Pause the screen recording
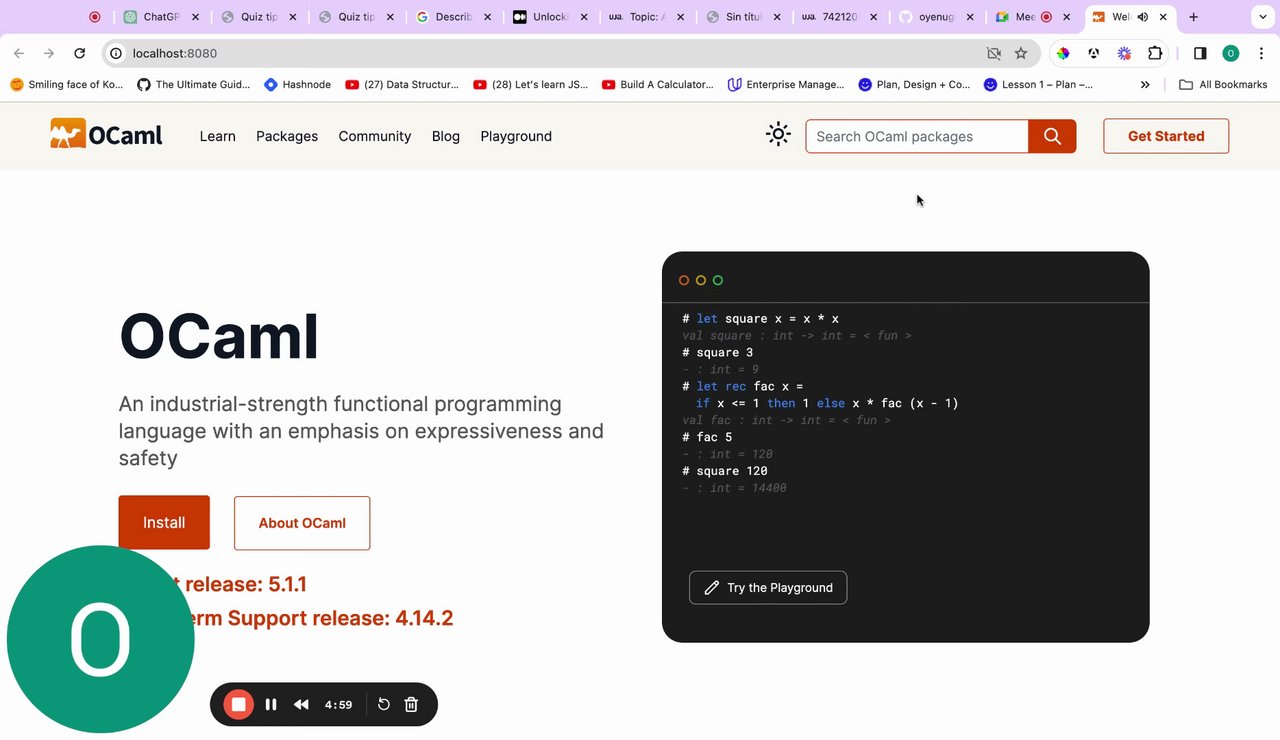Screen dimensions: 1280x740 271,704
